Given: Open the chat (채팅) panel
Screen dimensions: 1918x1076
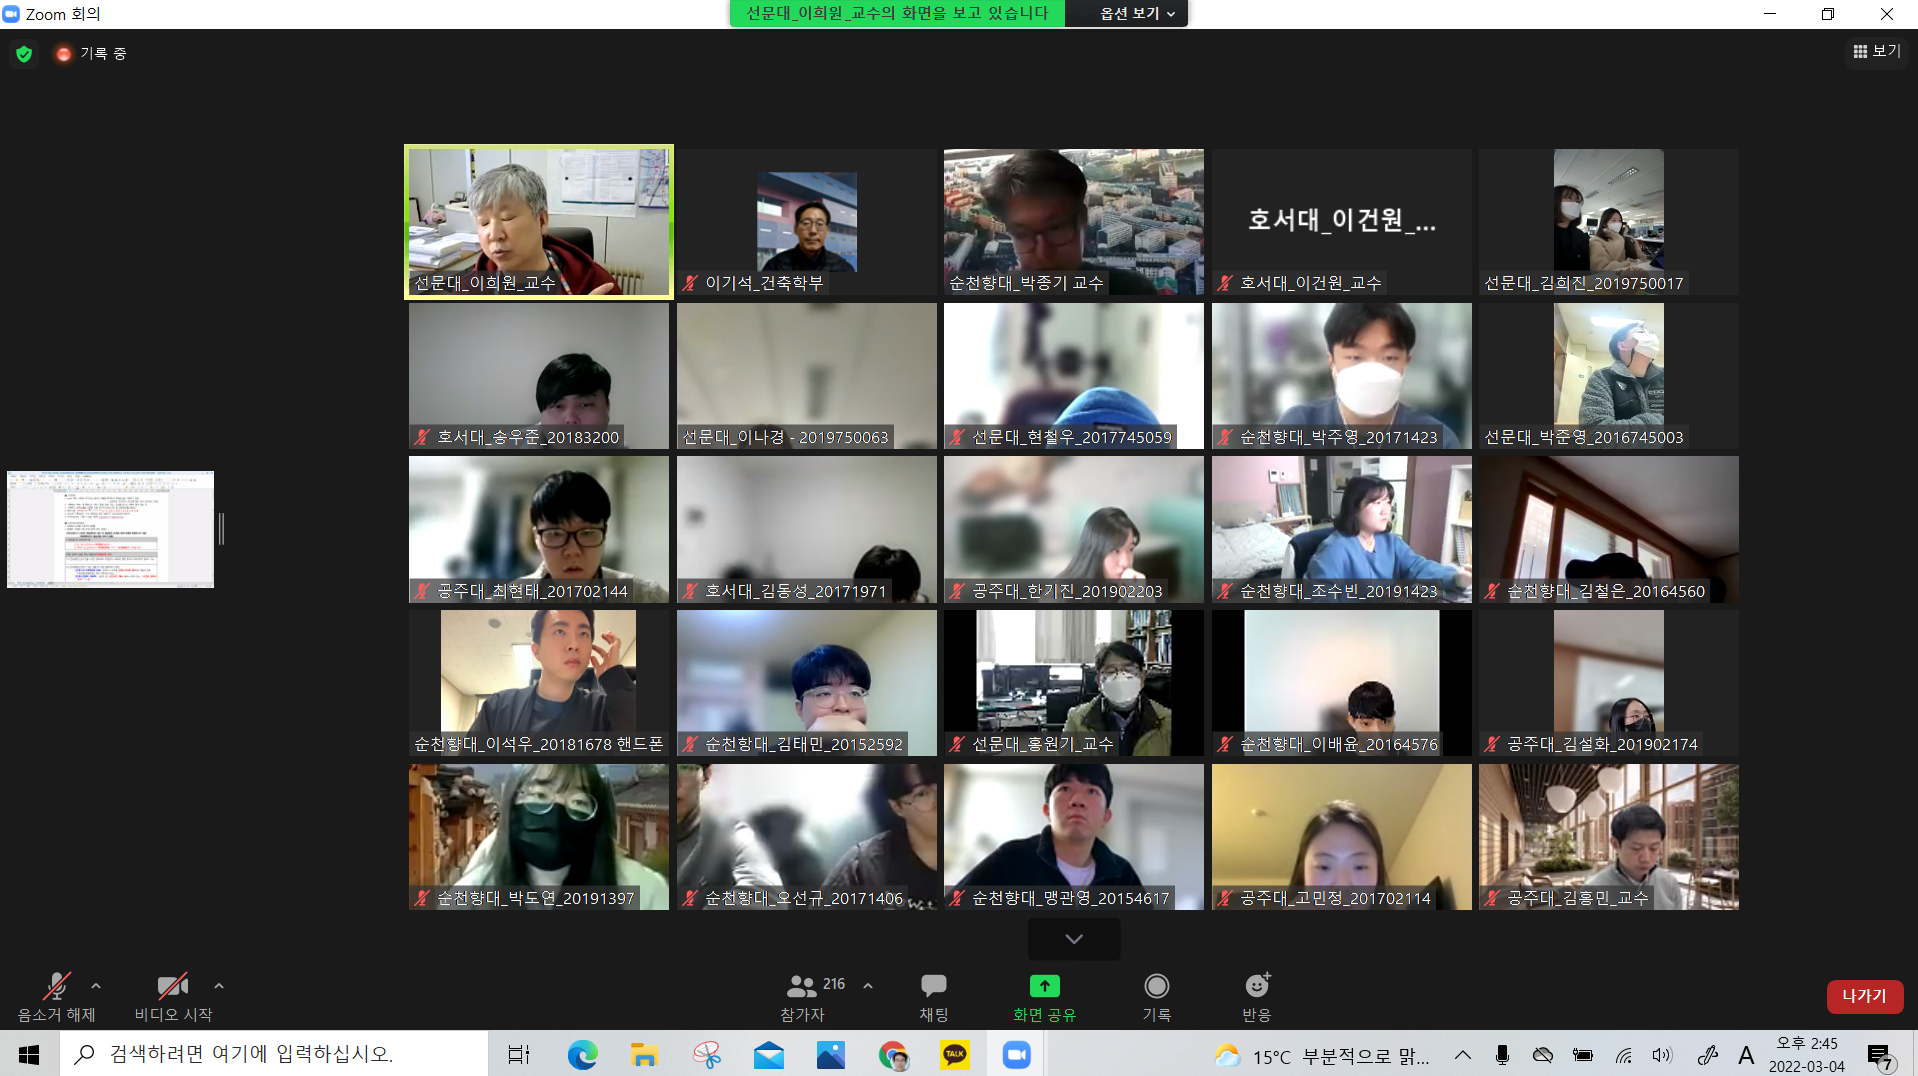Looking at the screenshot, I should point(933,987).
